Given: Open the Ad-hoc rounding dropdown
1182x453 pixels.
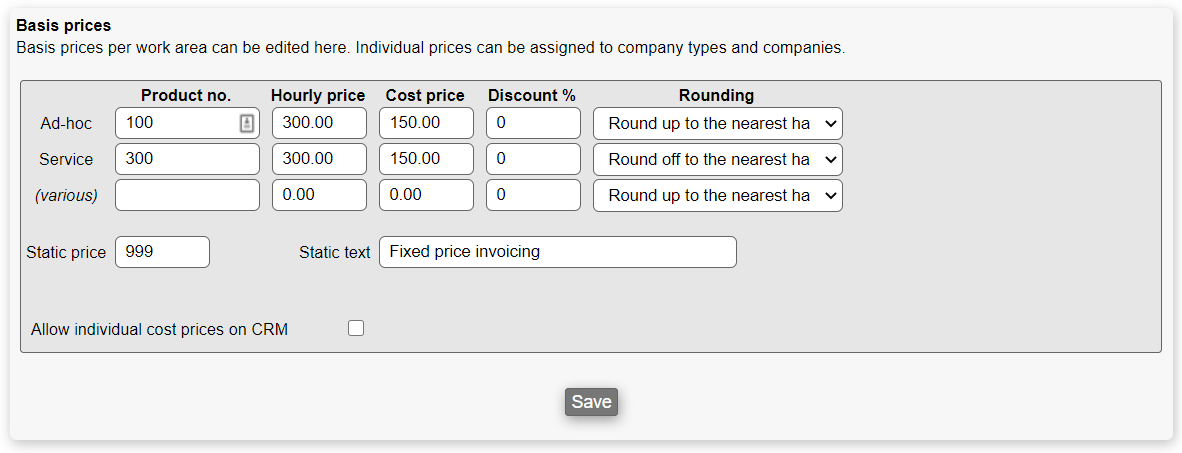Looking at the screenshot, I should (x=717, y=124).
